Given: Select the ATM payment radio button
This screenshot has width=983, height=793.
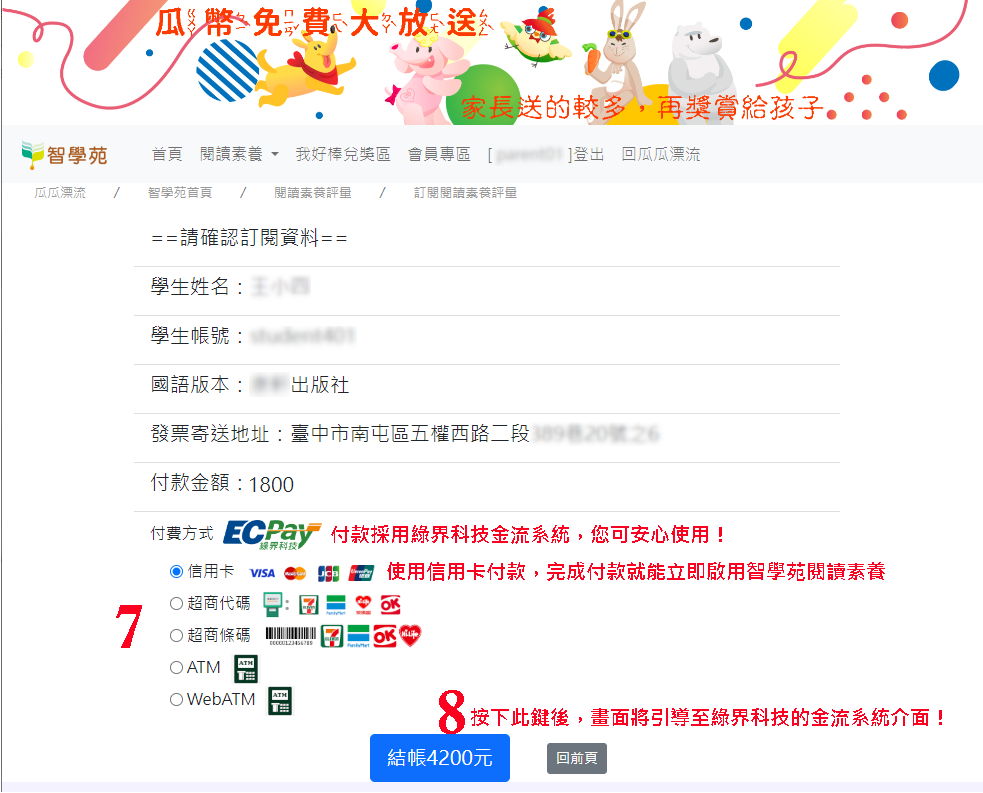Looking at the screenshot, I should point(176,668).
